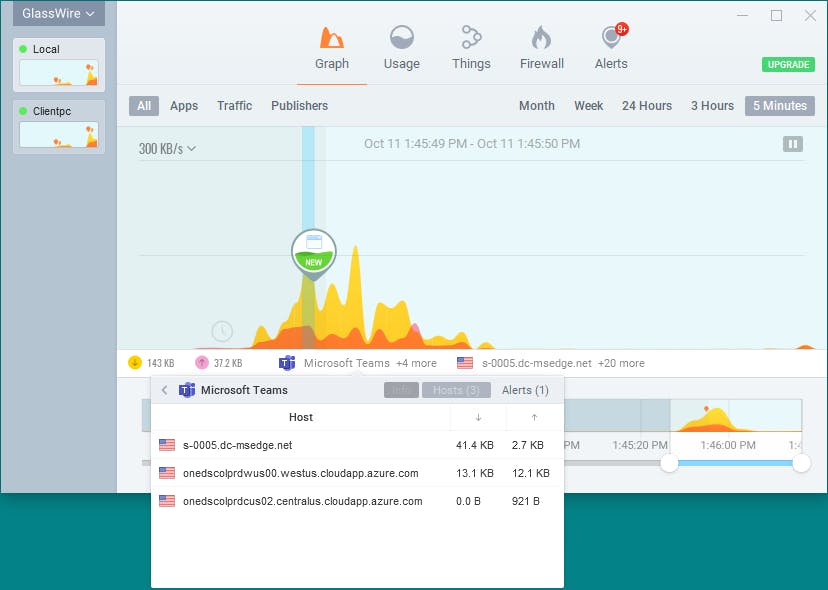Select onedscolprdwus00.westus.cloudapp.azure.com host
The height and width of the screenshot is (590, 828).
(x=357, y=473)
